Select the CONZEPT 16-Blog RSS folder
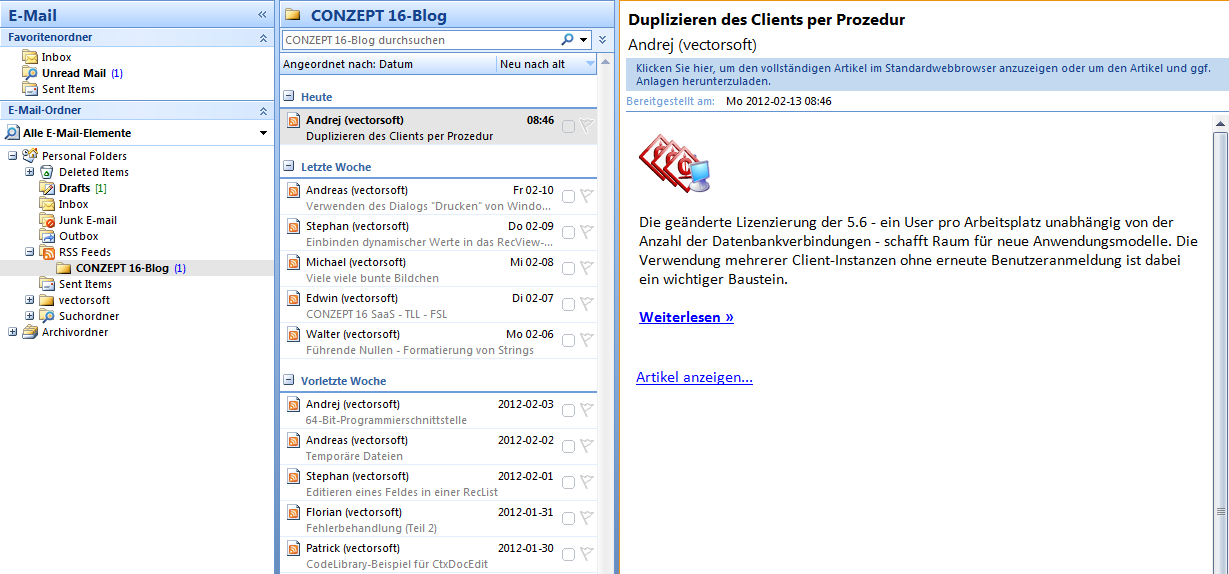The height and width of the screenshot is (574, 1229). [122, 268]
